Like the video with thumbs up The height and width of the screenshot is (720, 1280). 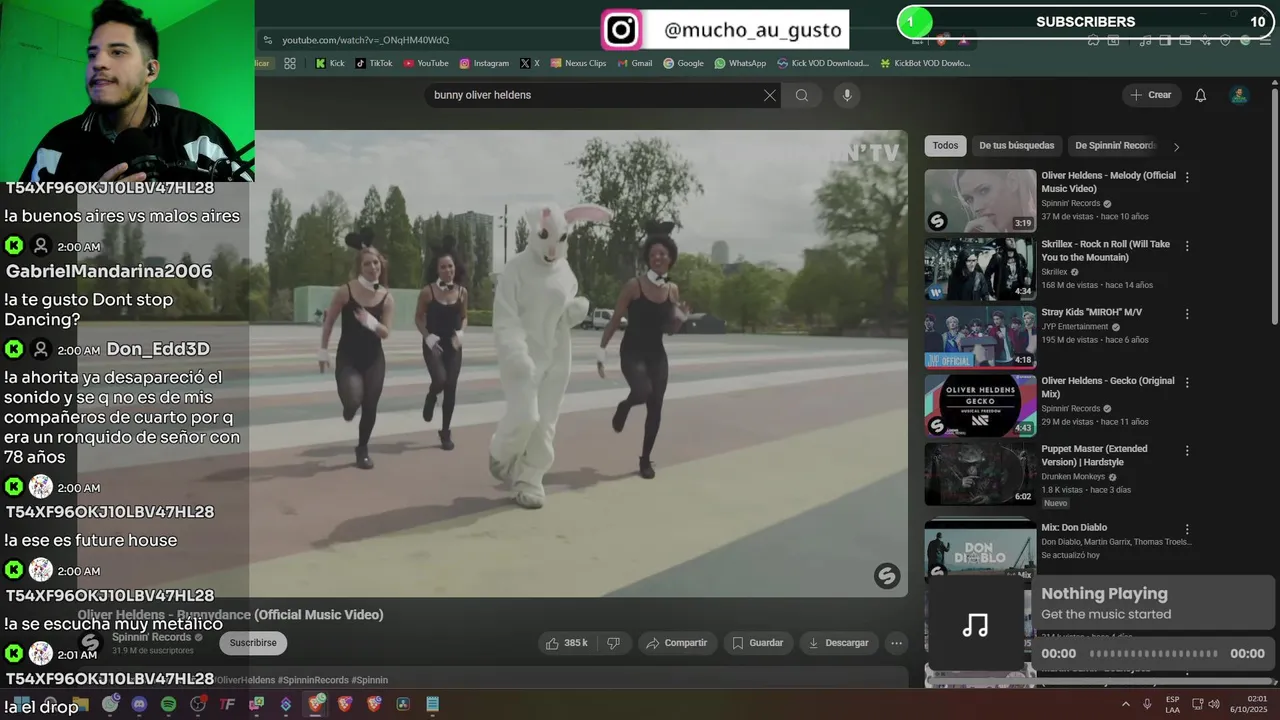pyautogui.click(x=566, y=643)
